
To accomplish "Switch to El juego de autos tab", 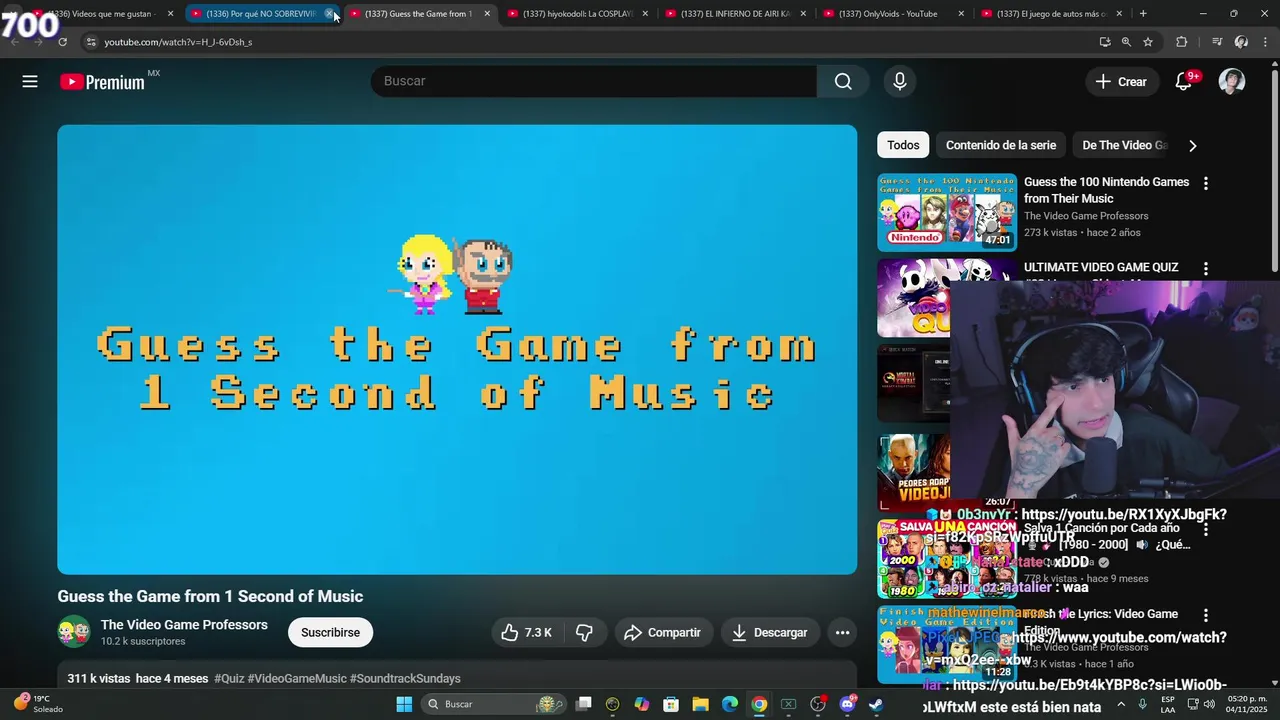I will pos(1052,14).
